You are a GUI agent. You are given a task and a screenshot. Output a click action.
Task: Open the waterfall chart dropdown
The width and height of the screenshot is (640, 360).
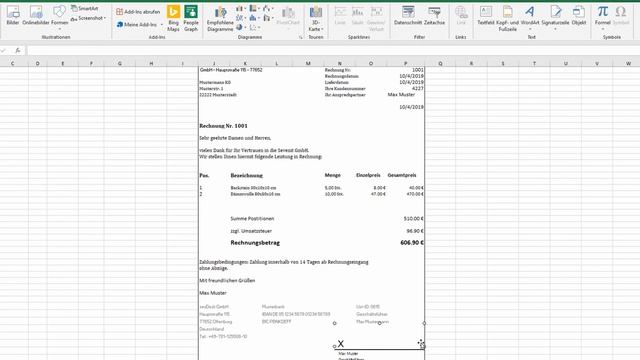coord(268,9)
